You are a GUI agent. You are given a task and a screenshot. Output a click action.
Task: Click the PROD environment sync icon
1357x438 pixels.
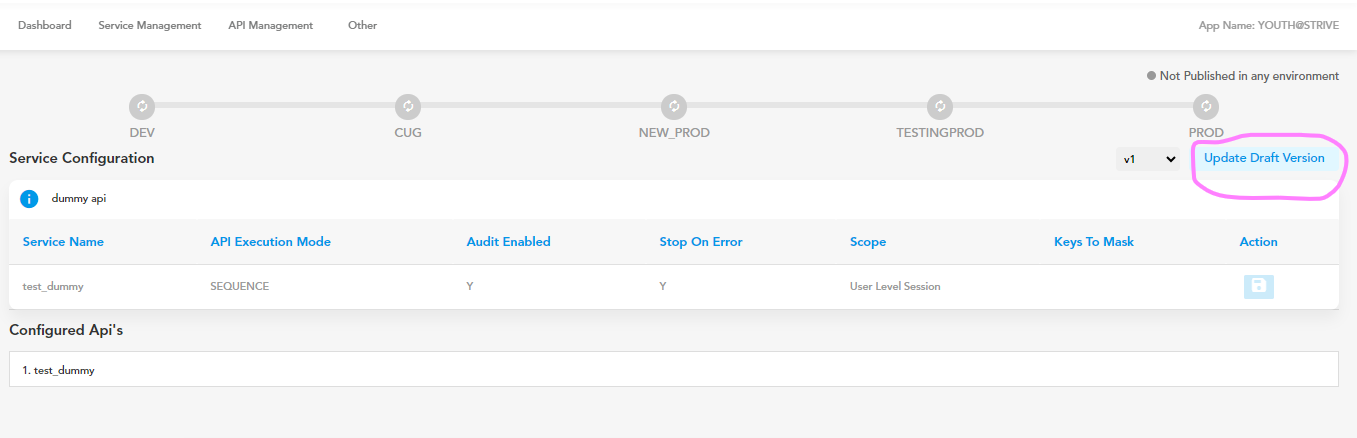coord(1206,106)
